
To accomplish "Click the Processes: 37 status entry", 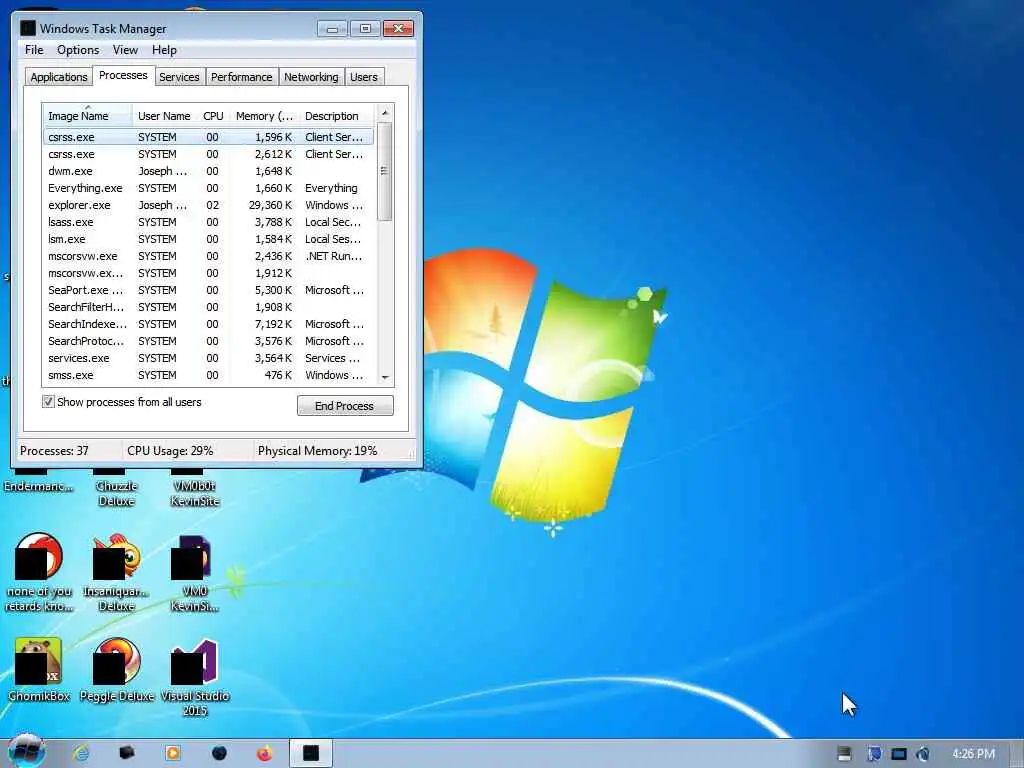I will point(54,451).
